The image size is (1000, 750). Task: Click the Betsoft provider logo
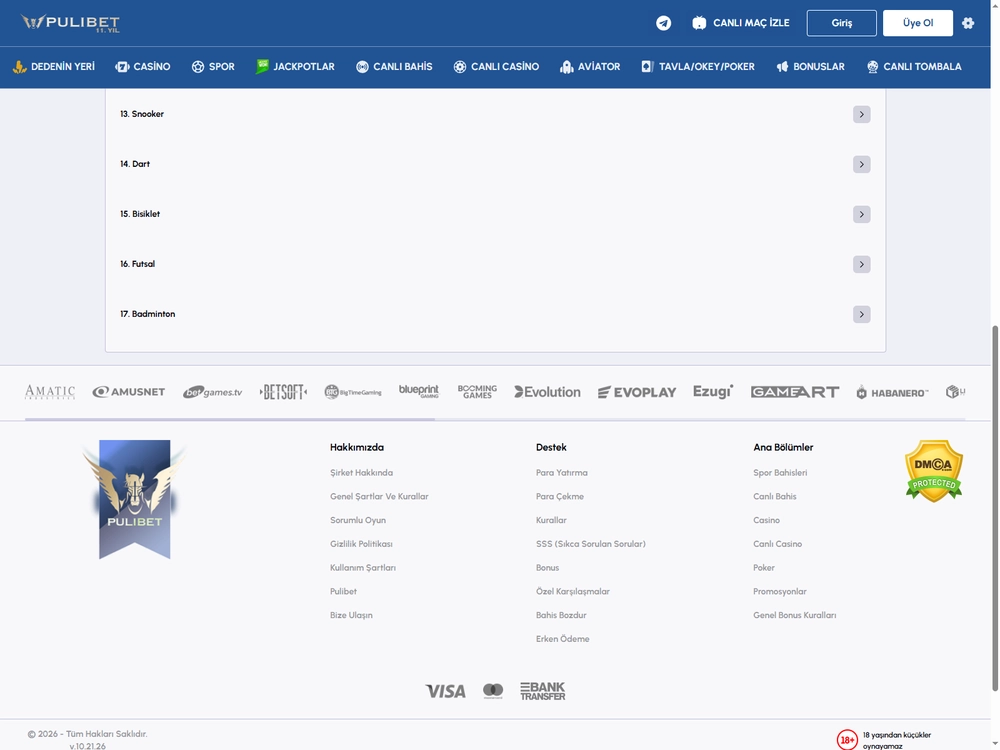pos(283,392)
